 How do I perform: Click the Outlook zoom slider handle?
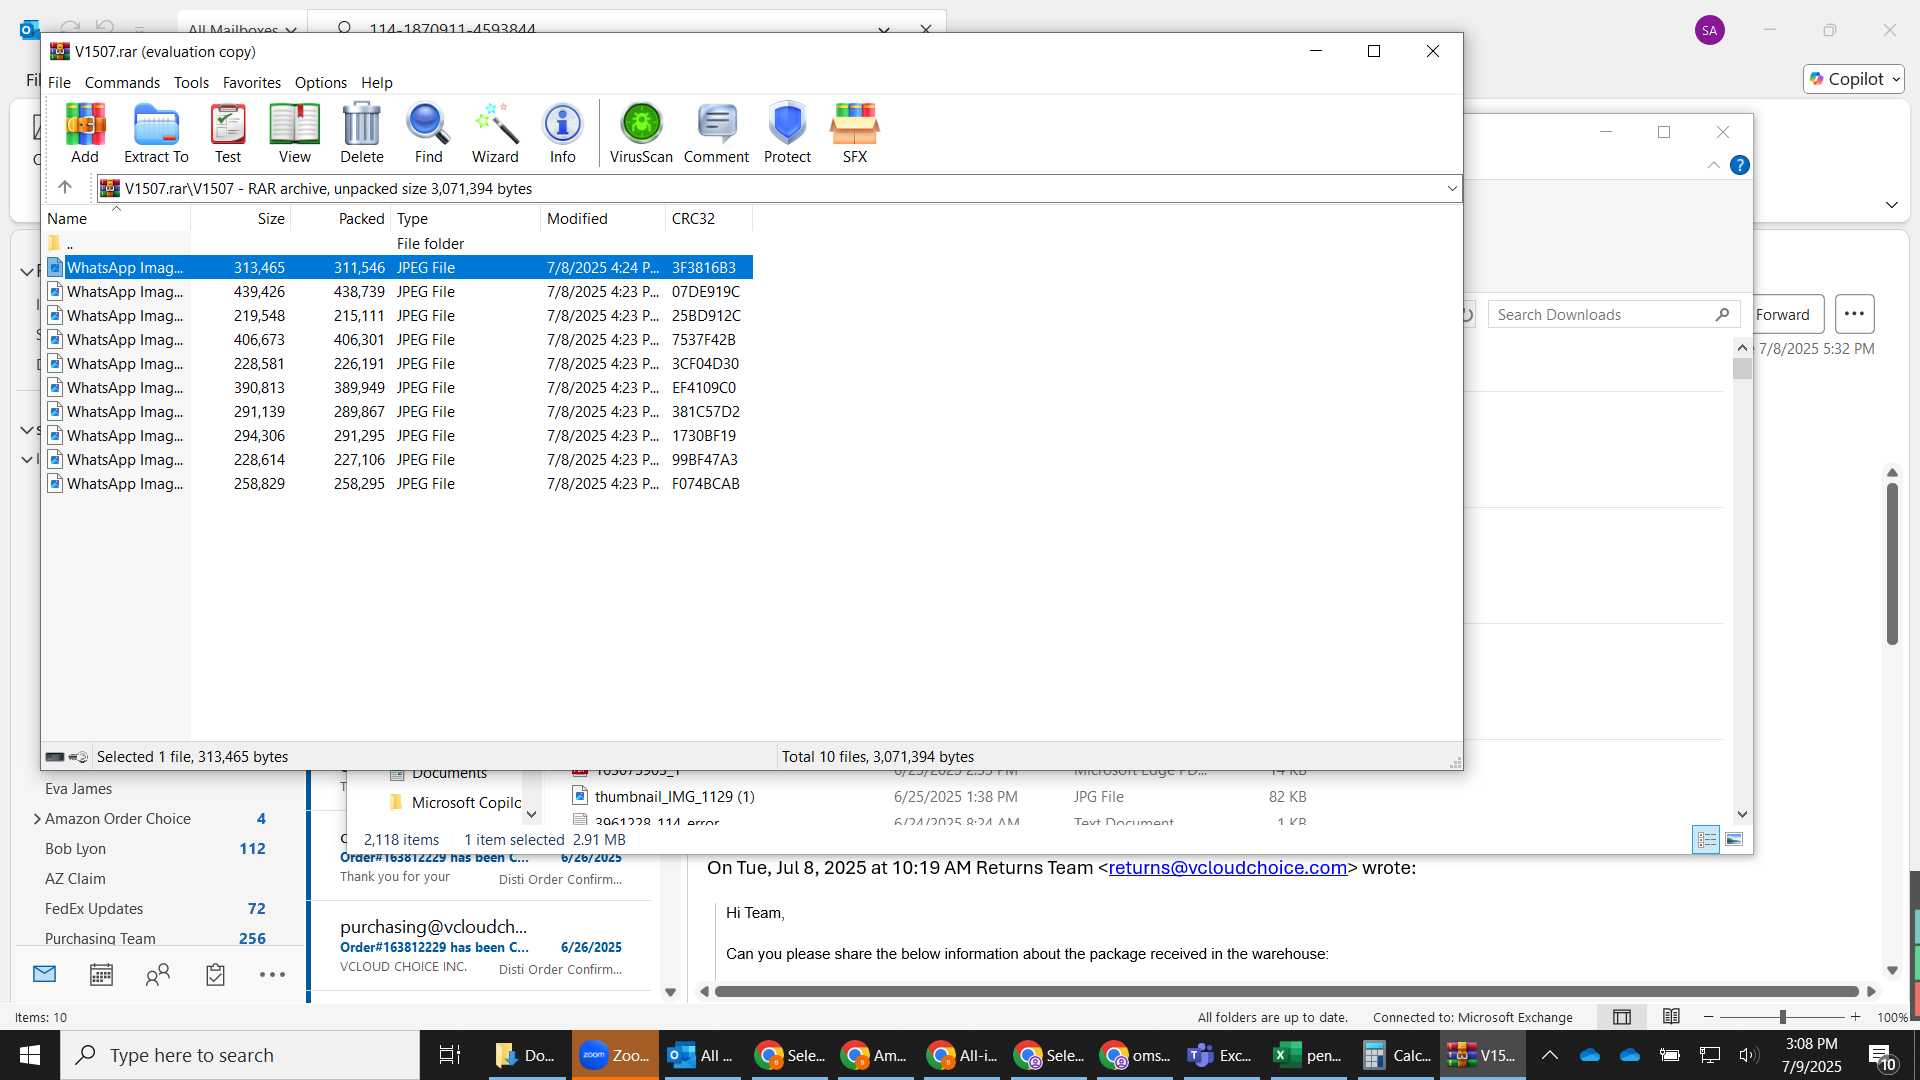[x=1782, y=1017]
